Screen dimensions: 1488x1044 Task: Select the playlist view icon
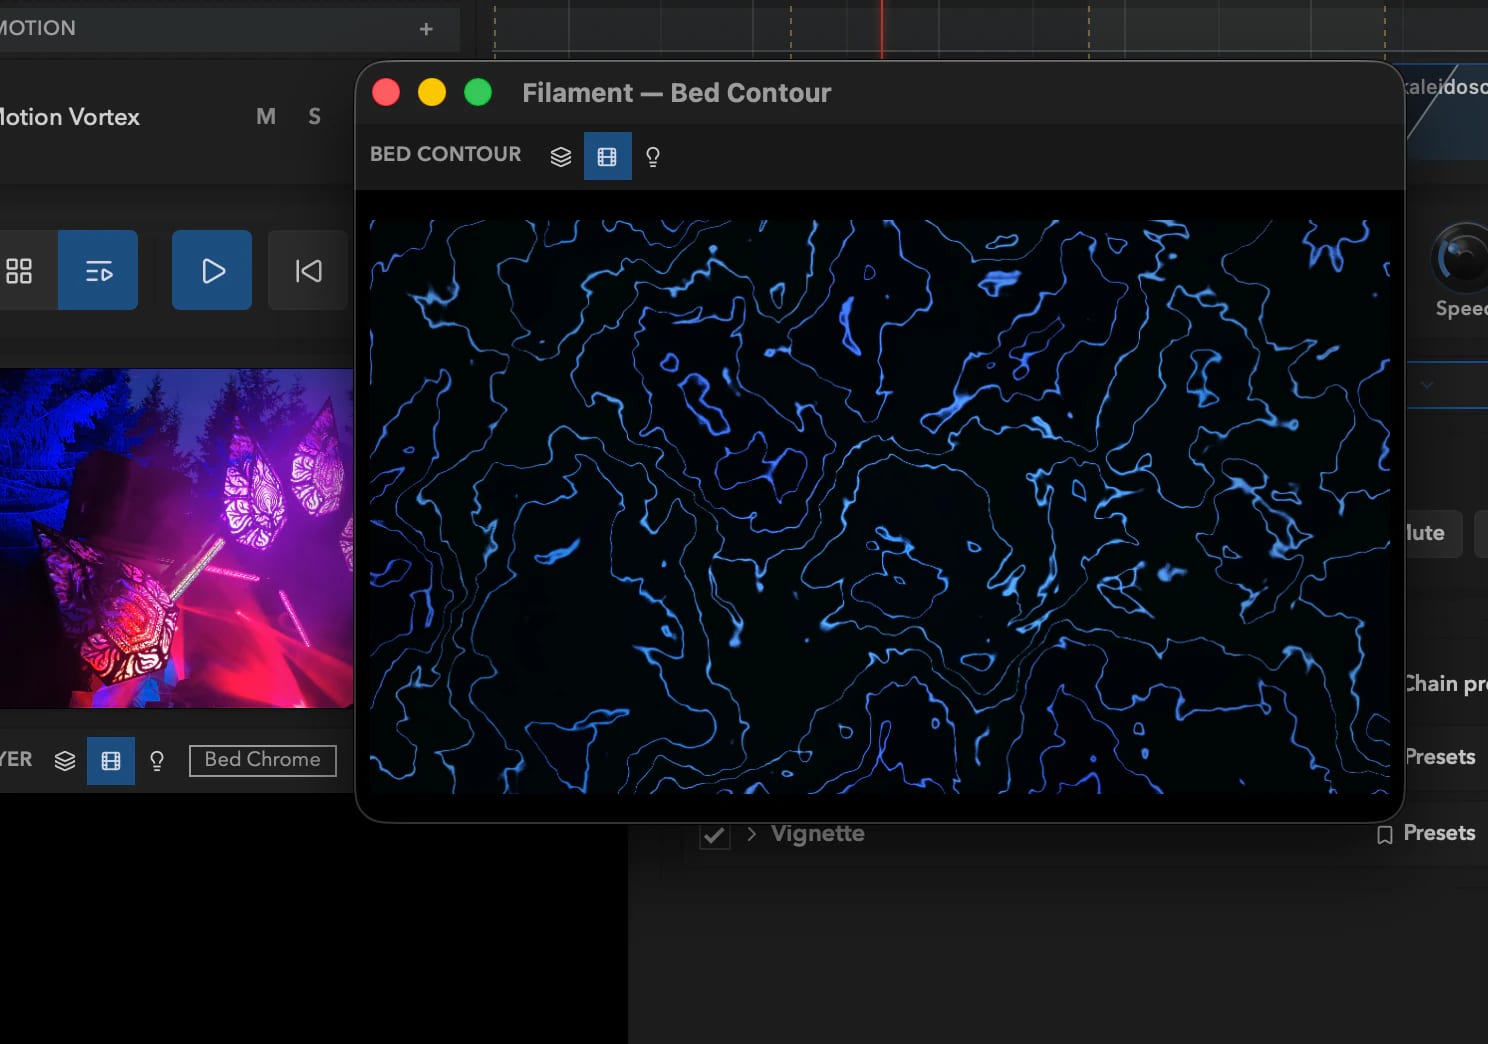click(x=98, y=271)
